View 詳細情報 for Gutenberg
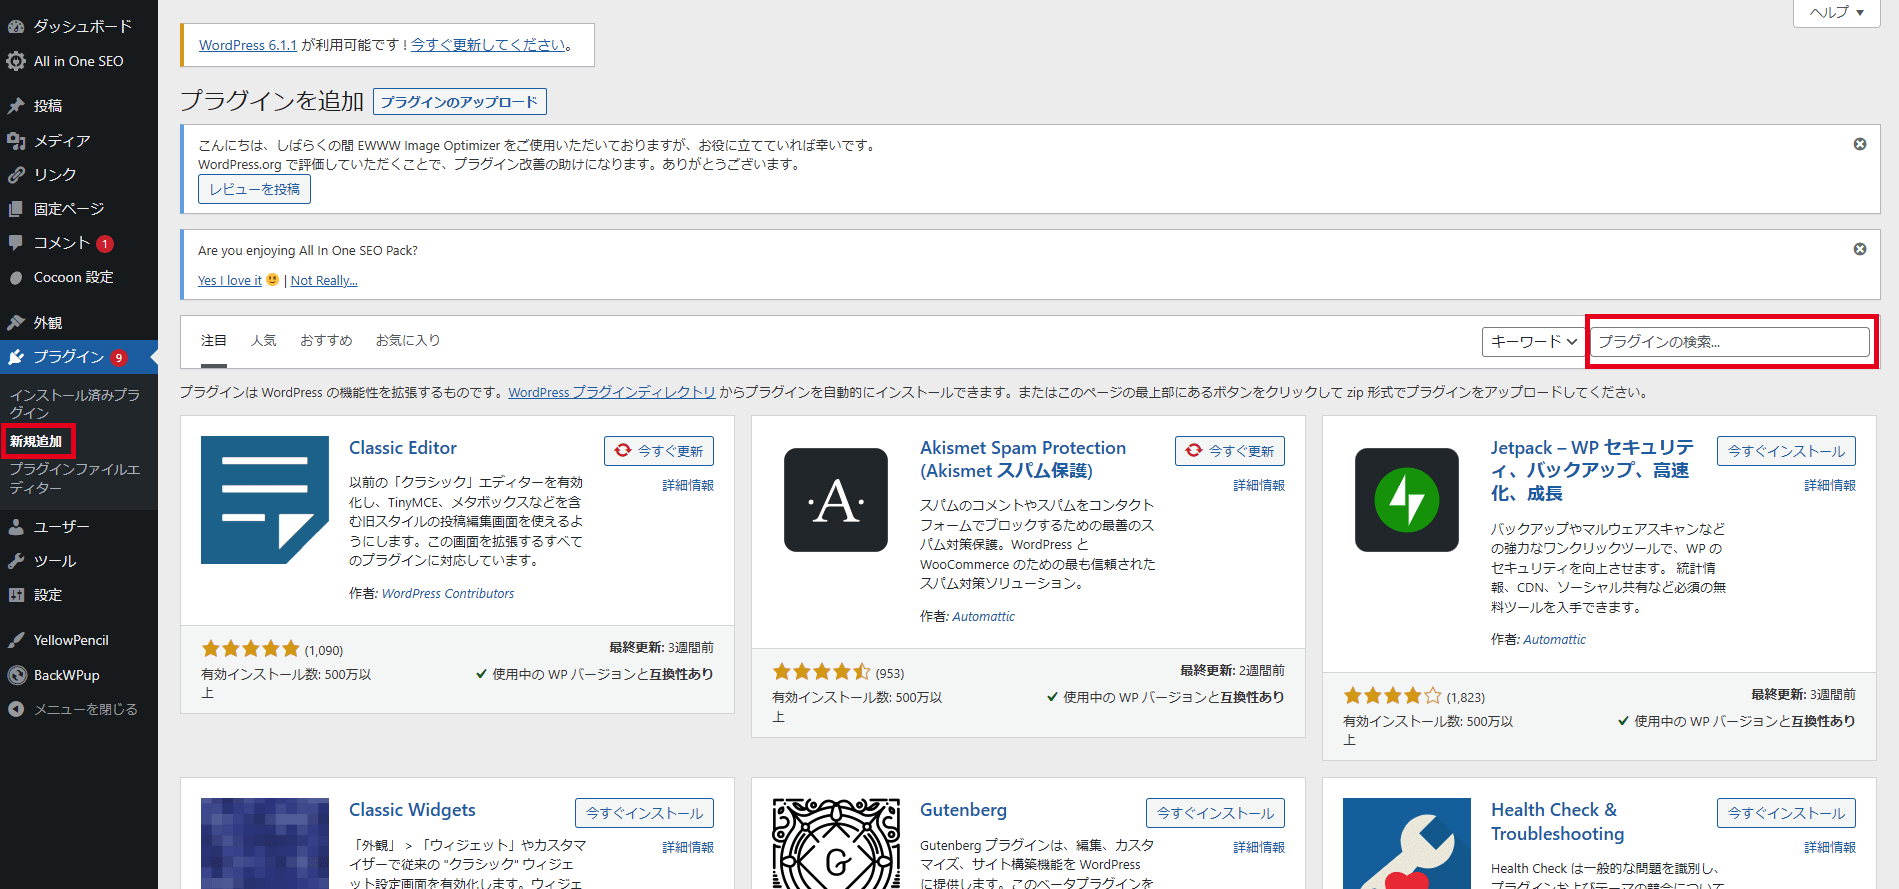 (1259, 847)
